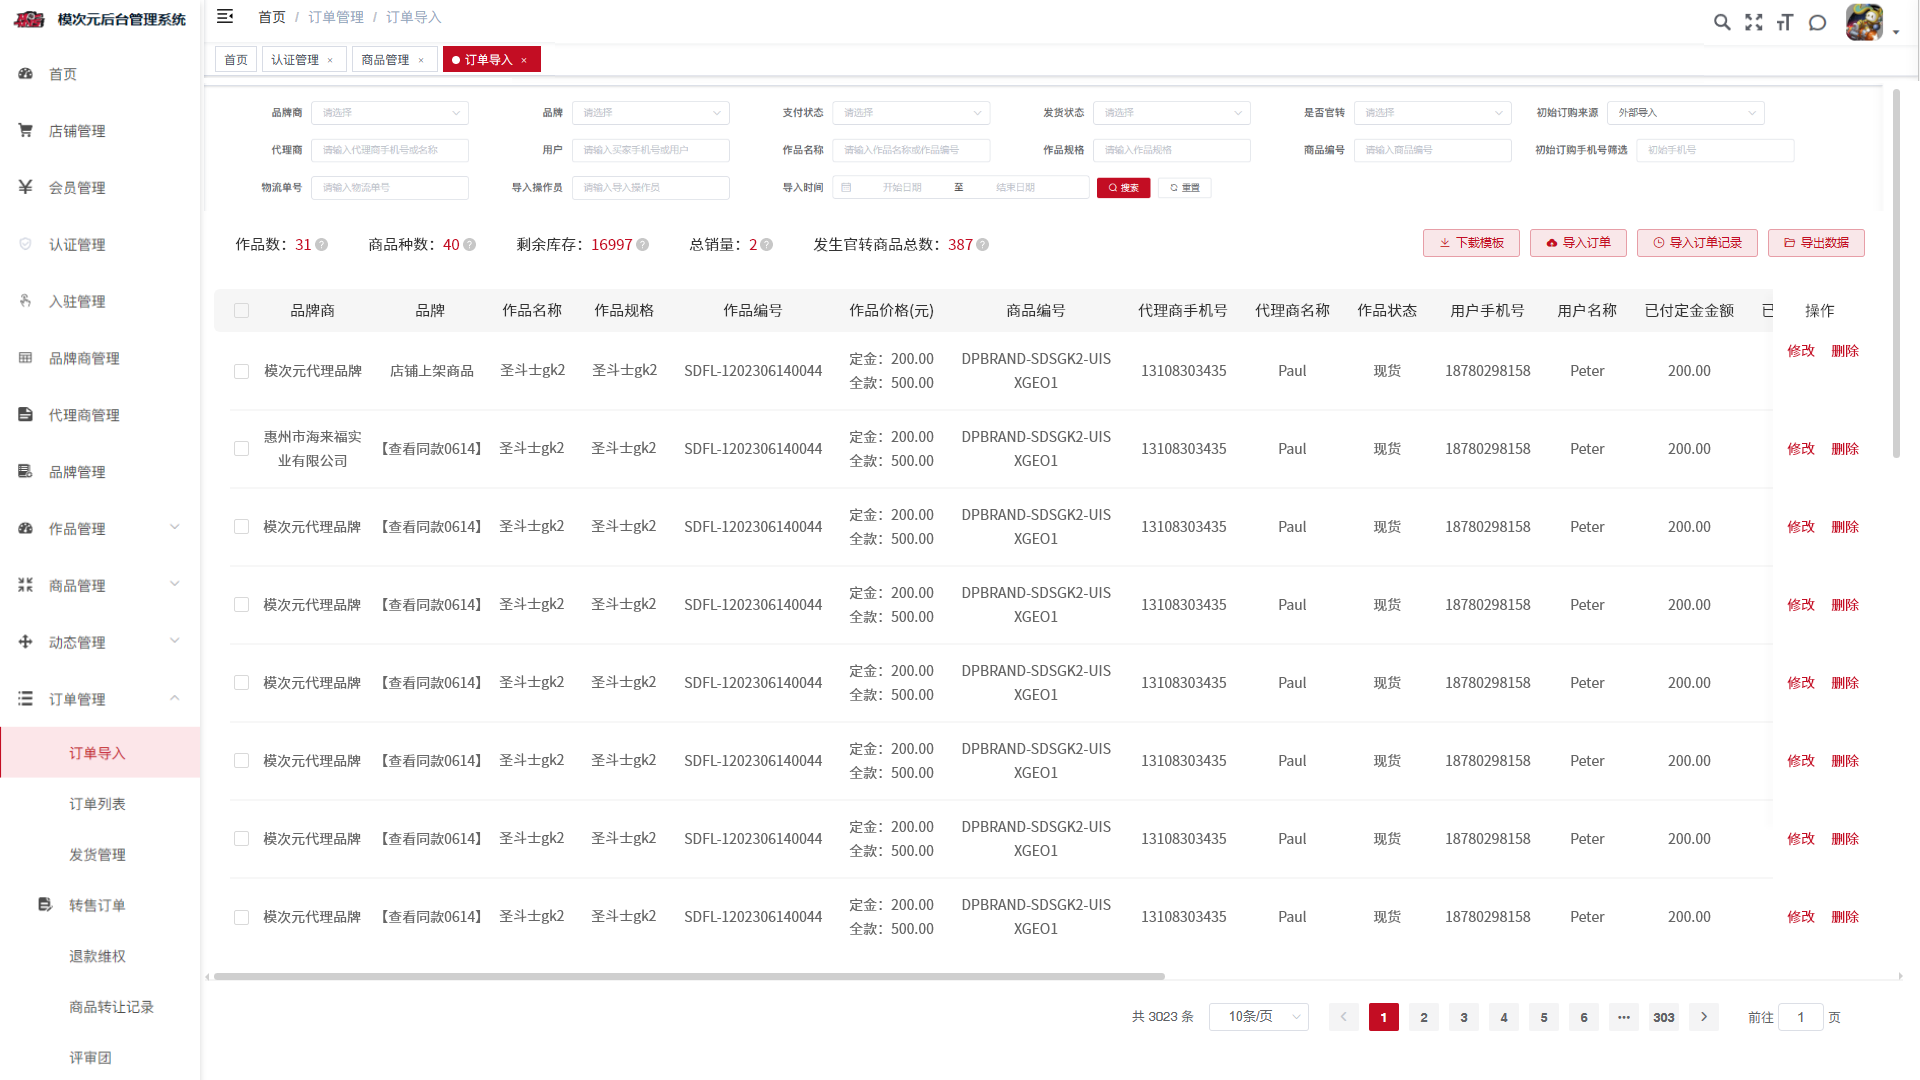Click 删除 in the 惠州市海来福实业有限公司 row

(1845, 449)
